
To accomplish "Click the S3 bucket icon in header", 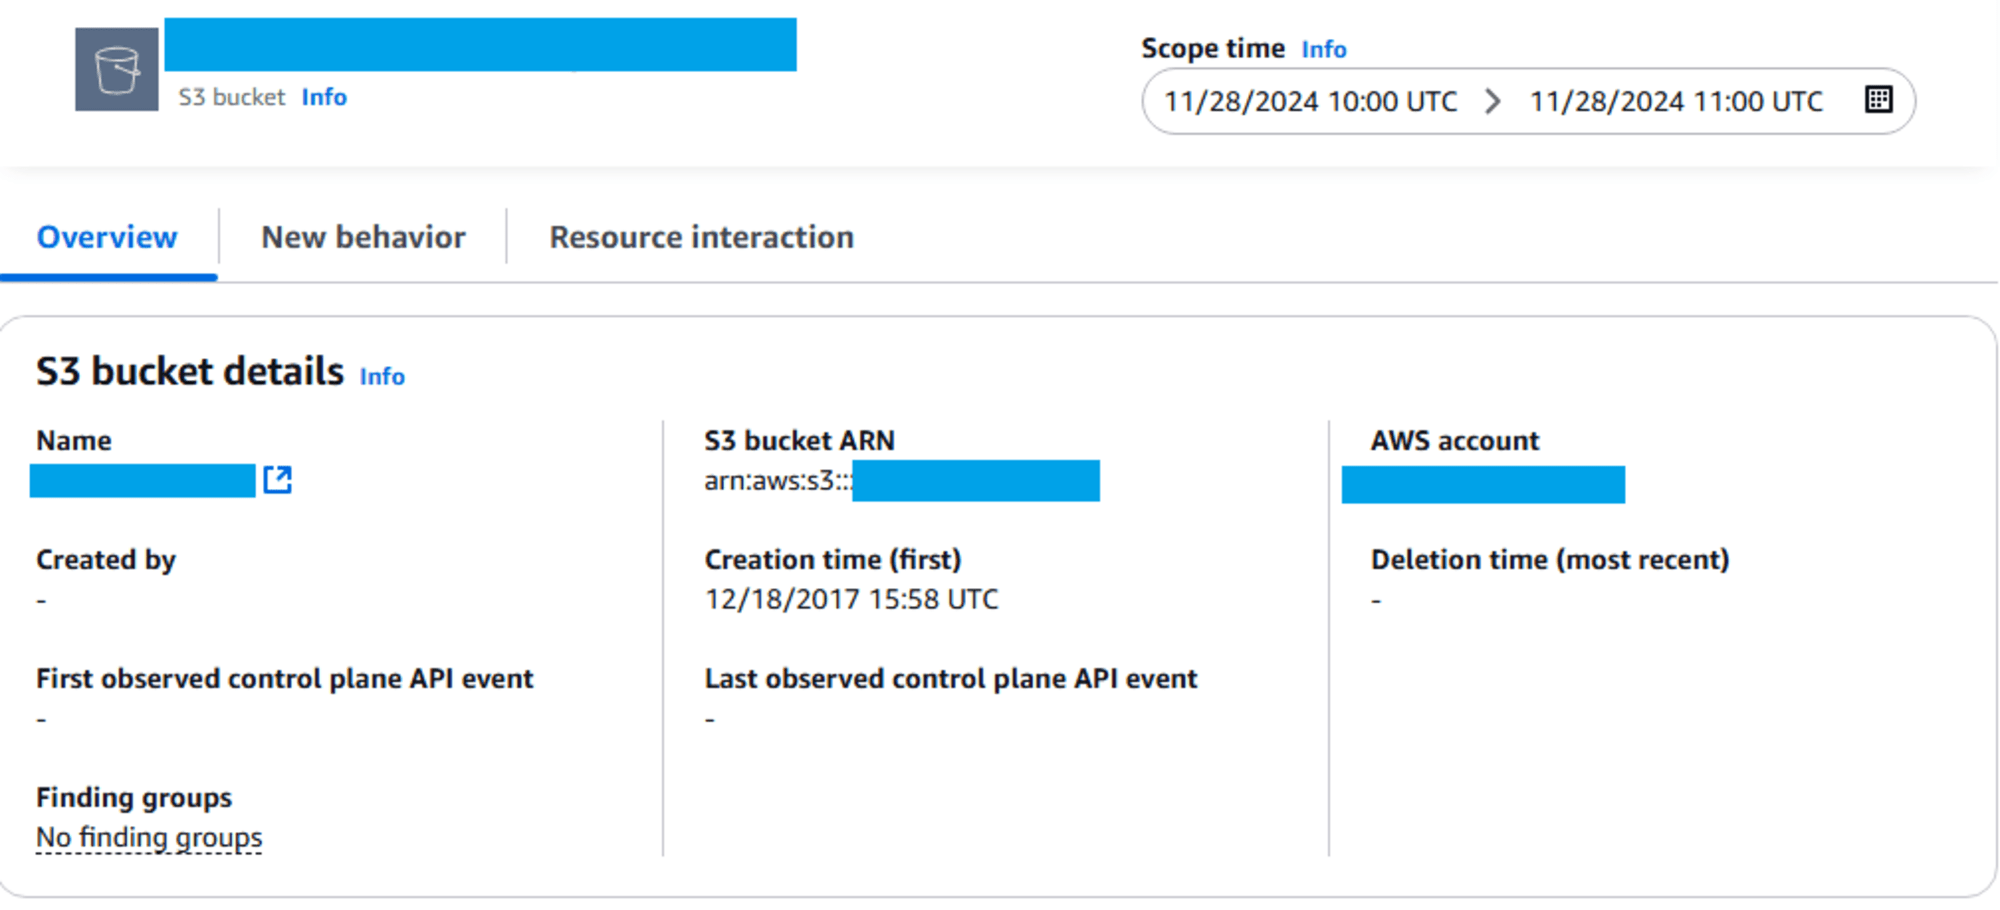I will [117, 70].
